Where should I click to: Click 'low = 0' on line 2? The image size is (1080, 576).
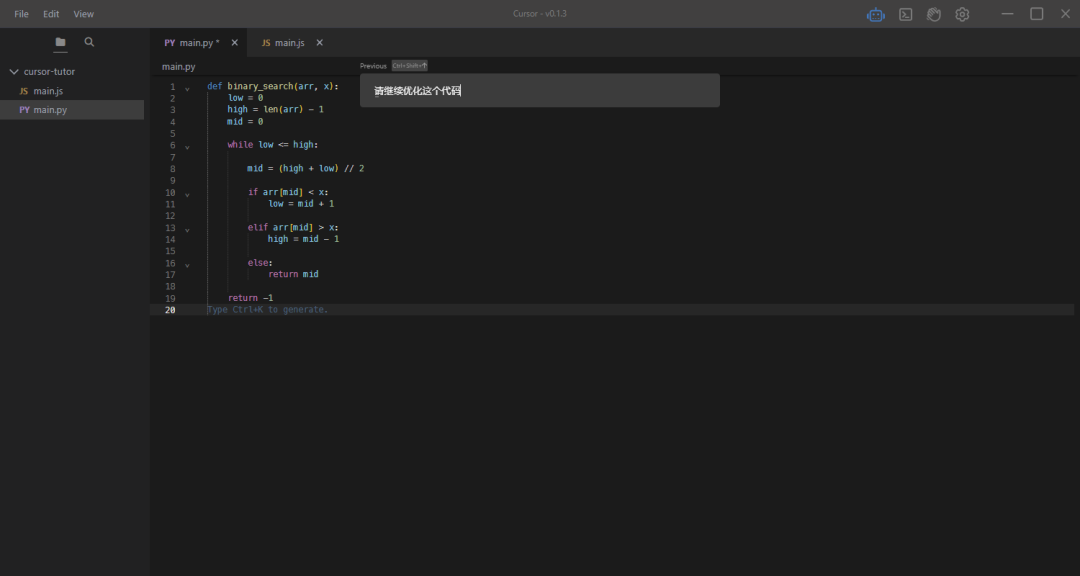(x=245, y=98)
